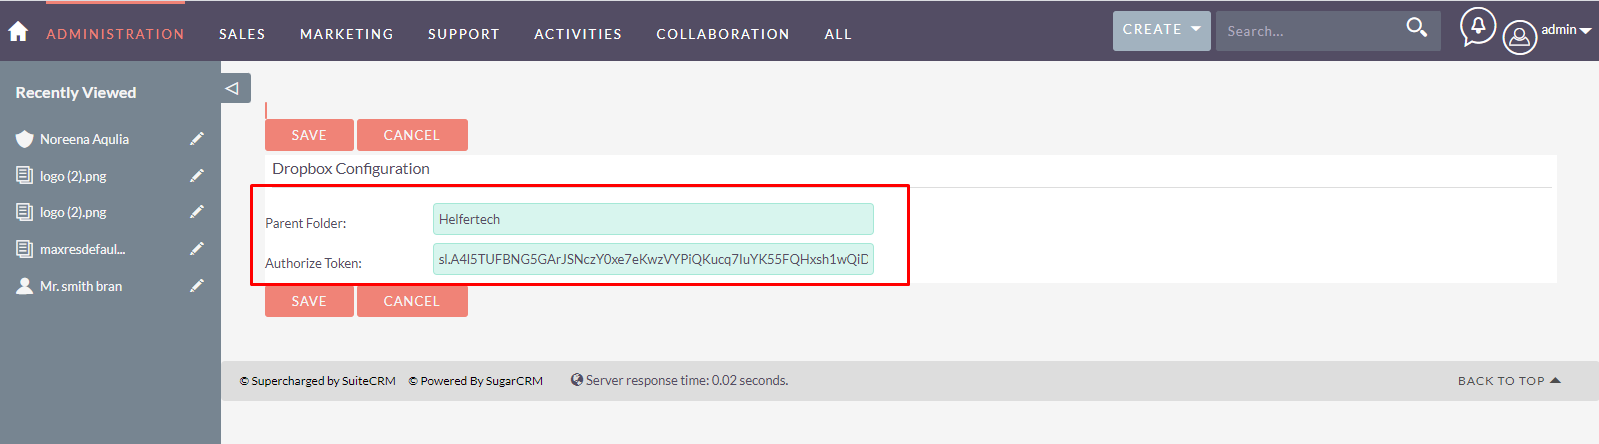Click the BACK TO TOP link

pyautogui.click(x=1509, y=381)
